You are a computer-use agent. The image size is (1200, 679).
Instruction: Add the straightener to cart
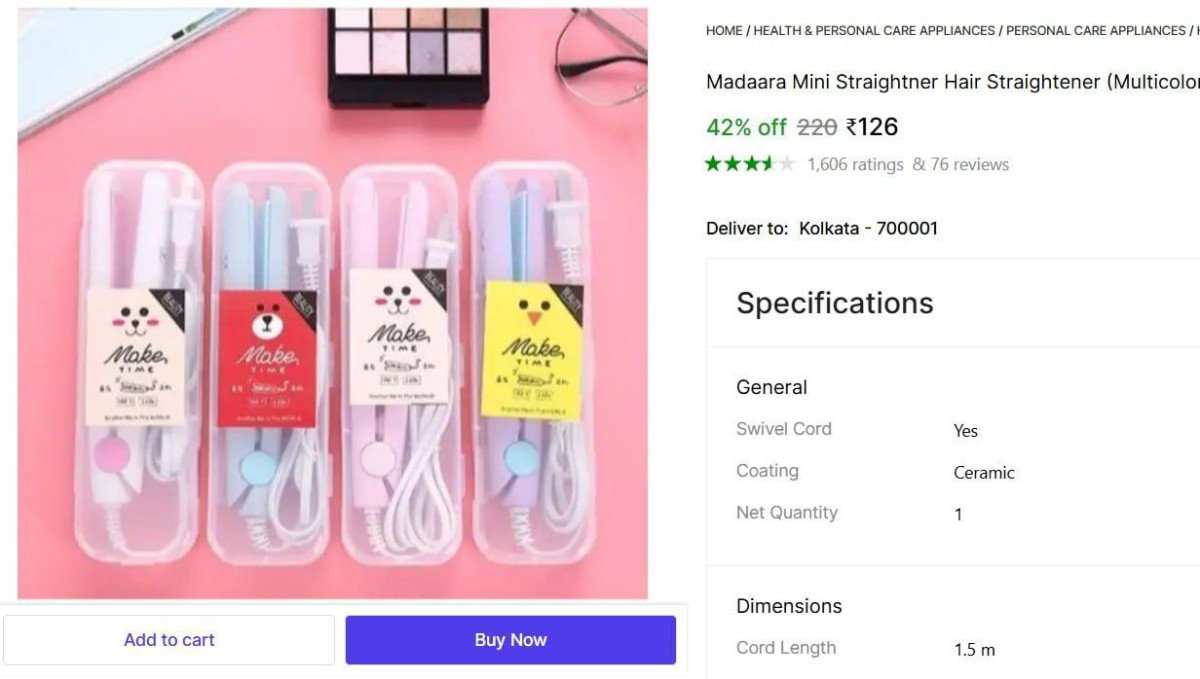click(169, 640)
